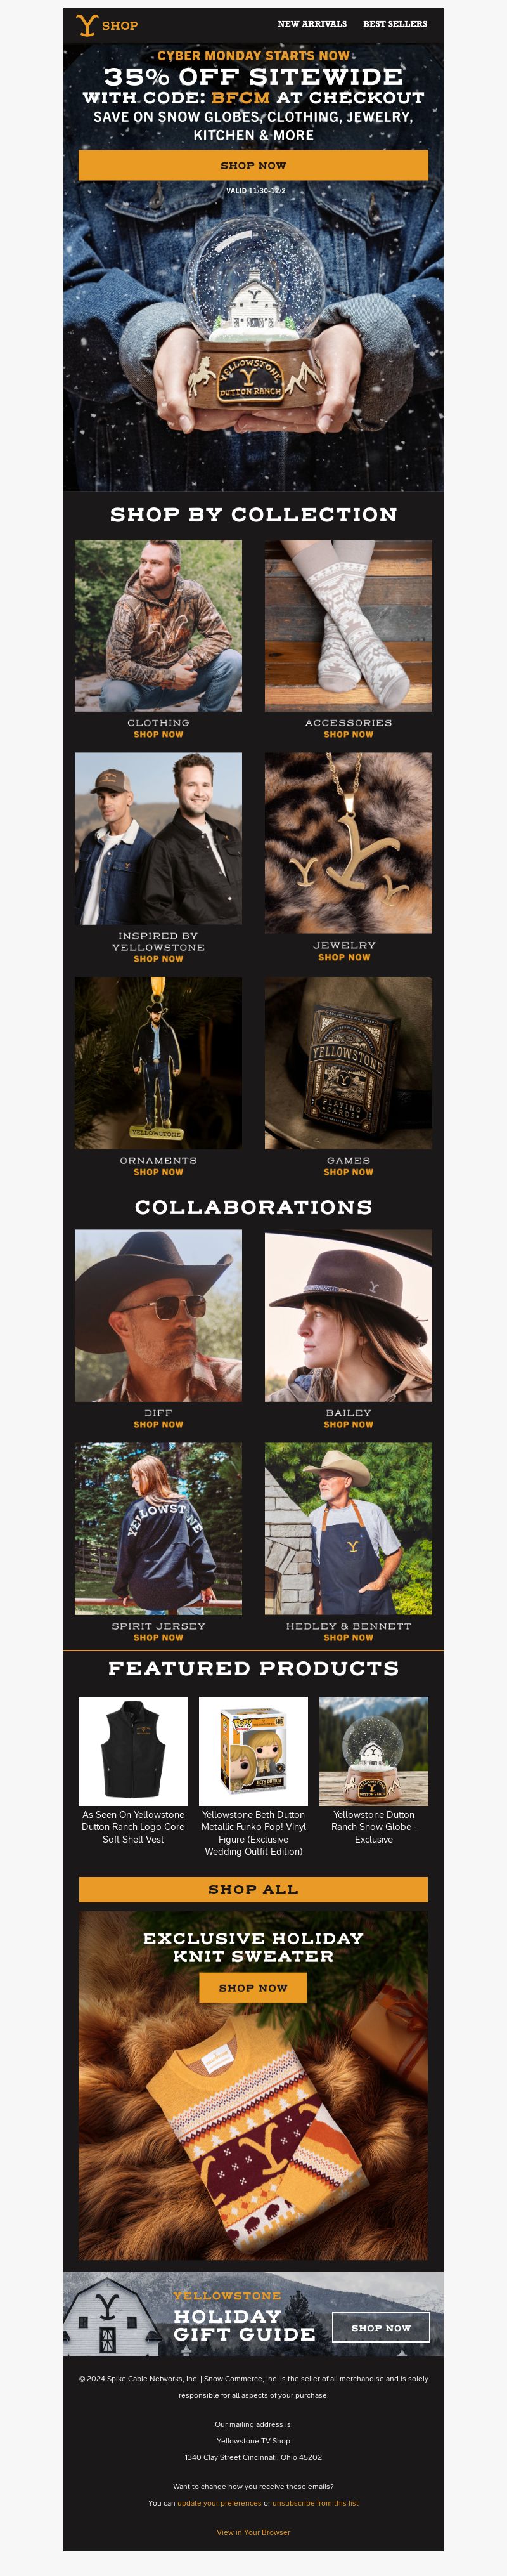Screen dimensions: 507x2576
Task: Click the orange Shop All button
Action: click(253, 1889)
